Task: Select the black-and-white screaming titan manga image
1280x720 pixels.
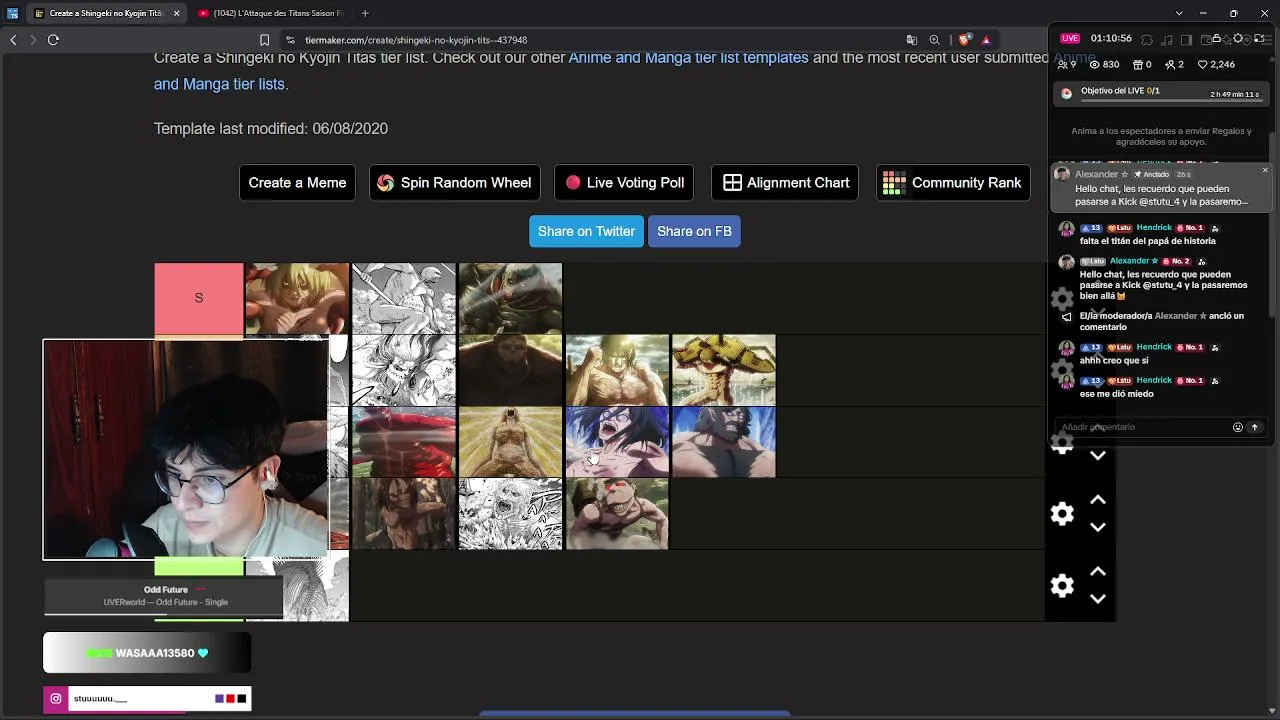Action: click(x=510, y=514)
